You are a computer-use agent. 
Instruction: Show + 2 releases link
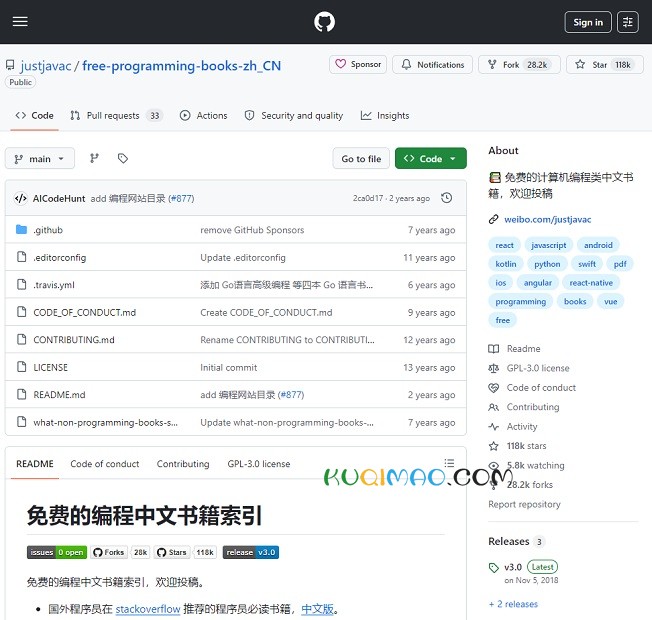coord(513,604)
